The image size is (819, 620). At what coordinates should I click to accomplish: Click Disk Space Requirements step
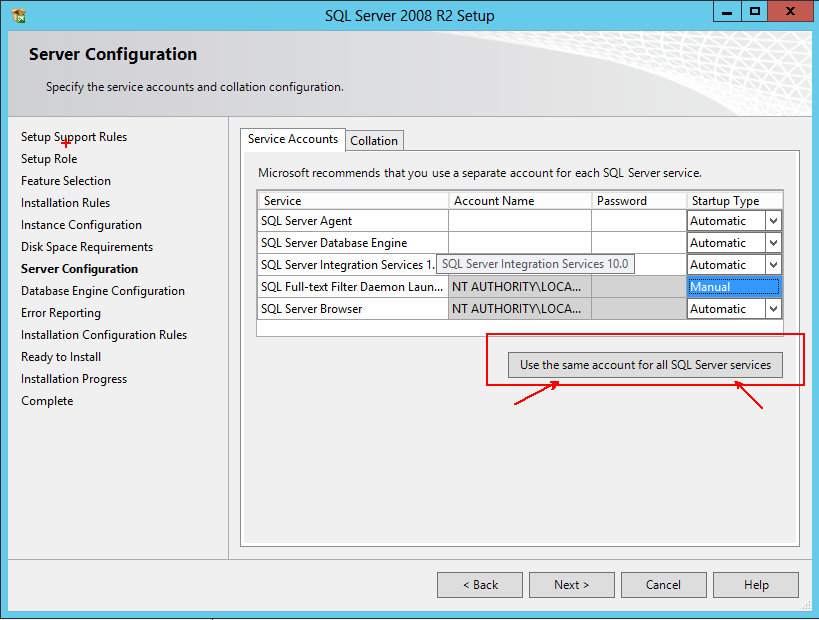[x=87, y=247]
